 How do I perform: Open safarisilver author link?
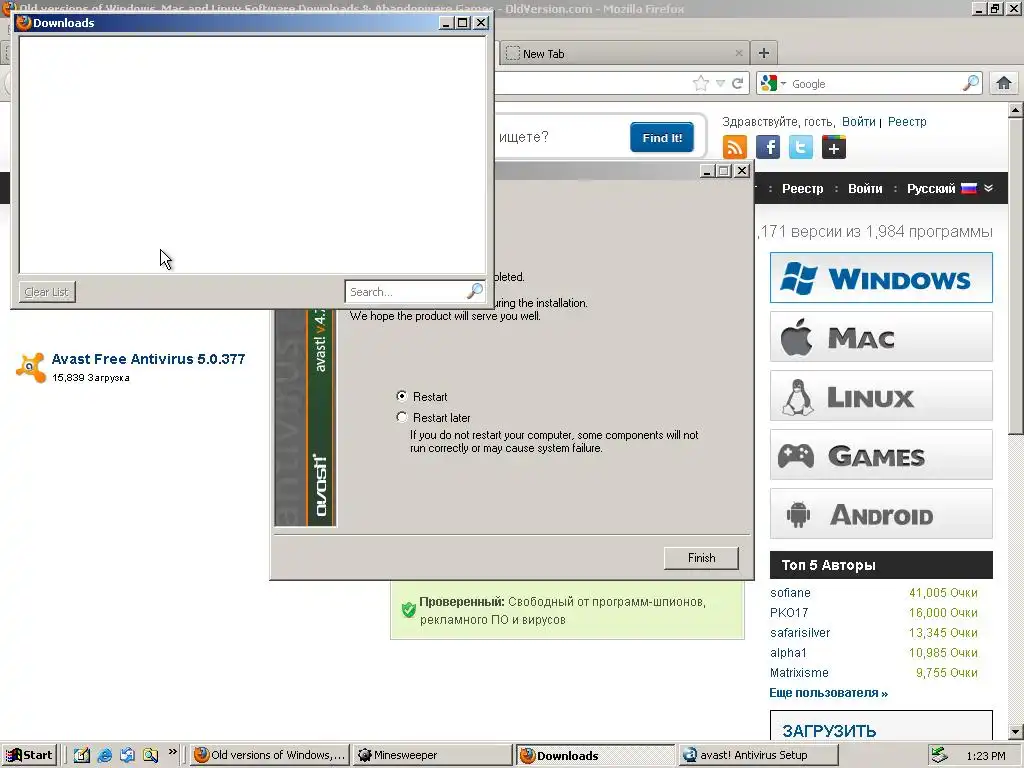point(800,632)
